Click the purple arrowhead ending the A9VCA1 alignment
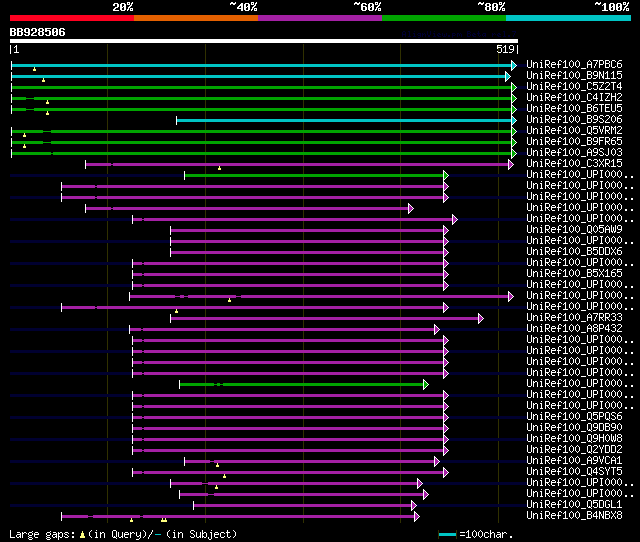Image resolution: width=640 pixels, height=542 pixels. [437, 462]
